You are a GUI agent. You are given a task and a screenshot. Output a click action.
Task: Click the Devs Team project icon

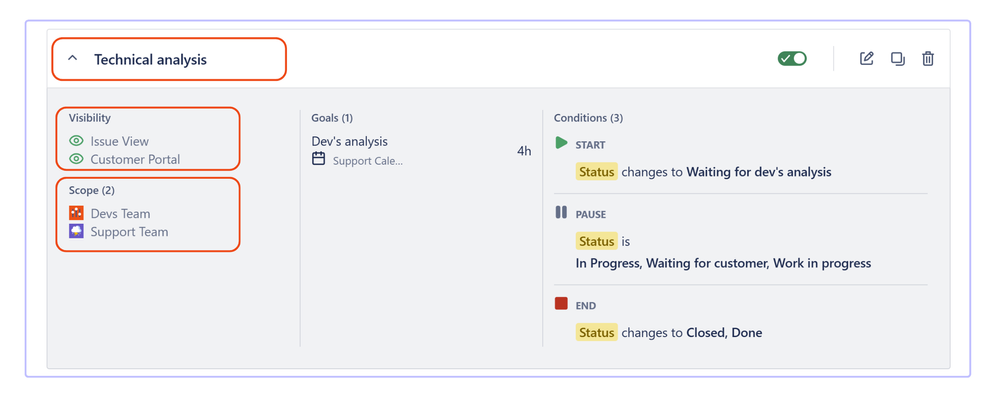pos(76,213)
